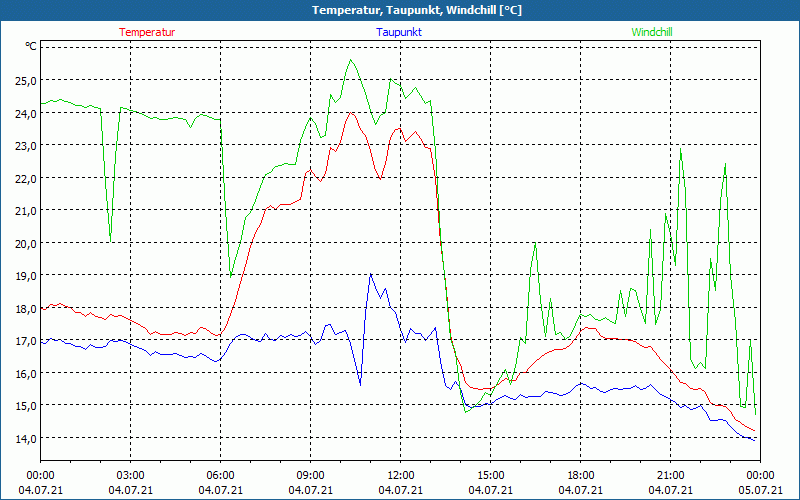Click the chart title 'Temperatur, Taupunkt, Windchill [°C]'
This screenshot has height=500, width=800.
point(417,10)
